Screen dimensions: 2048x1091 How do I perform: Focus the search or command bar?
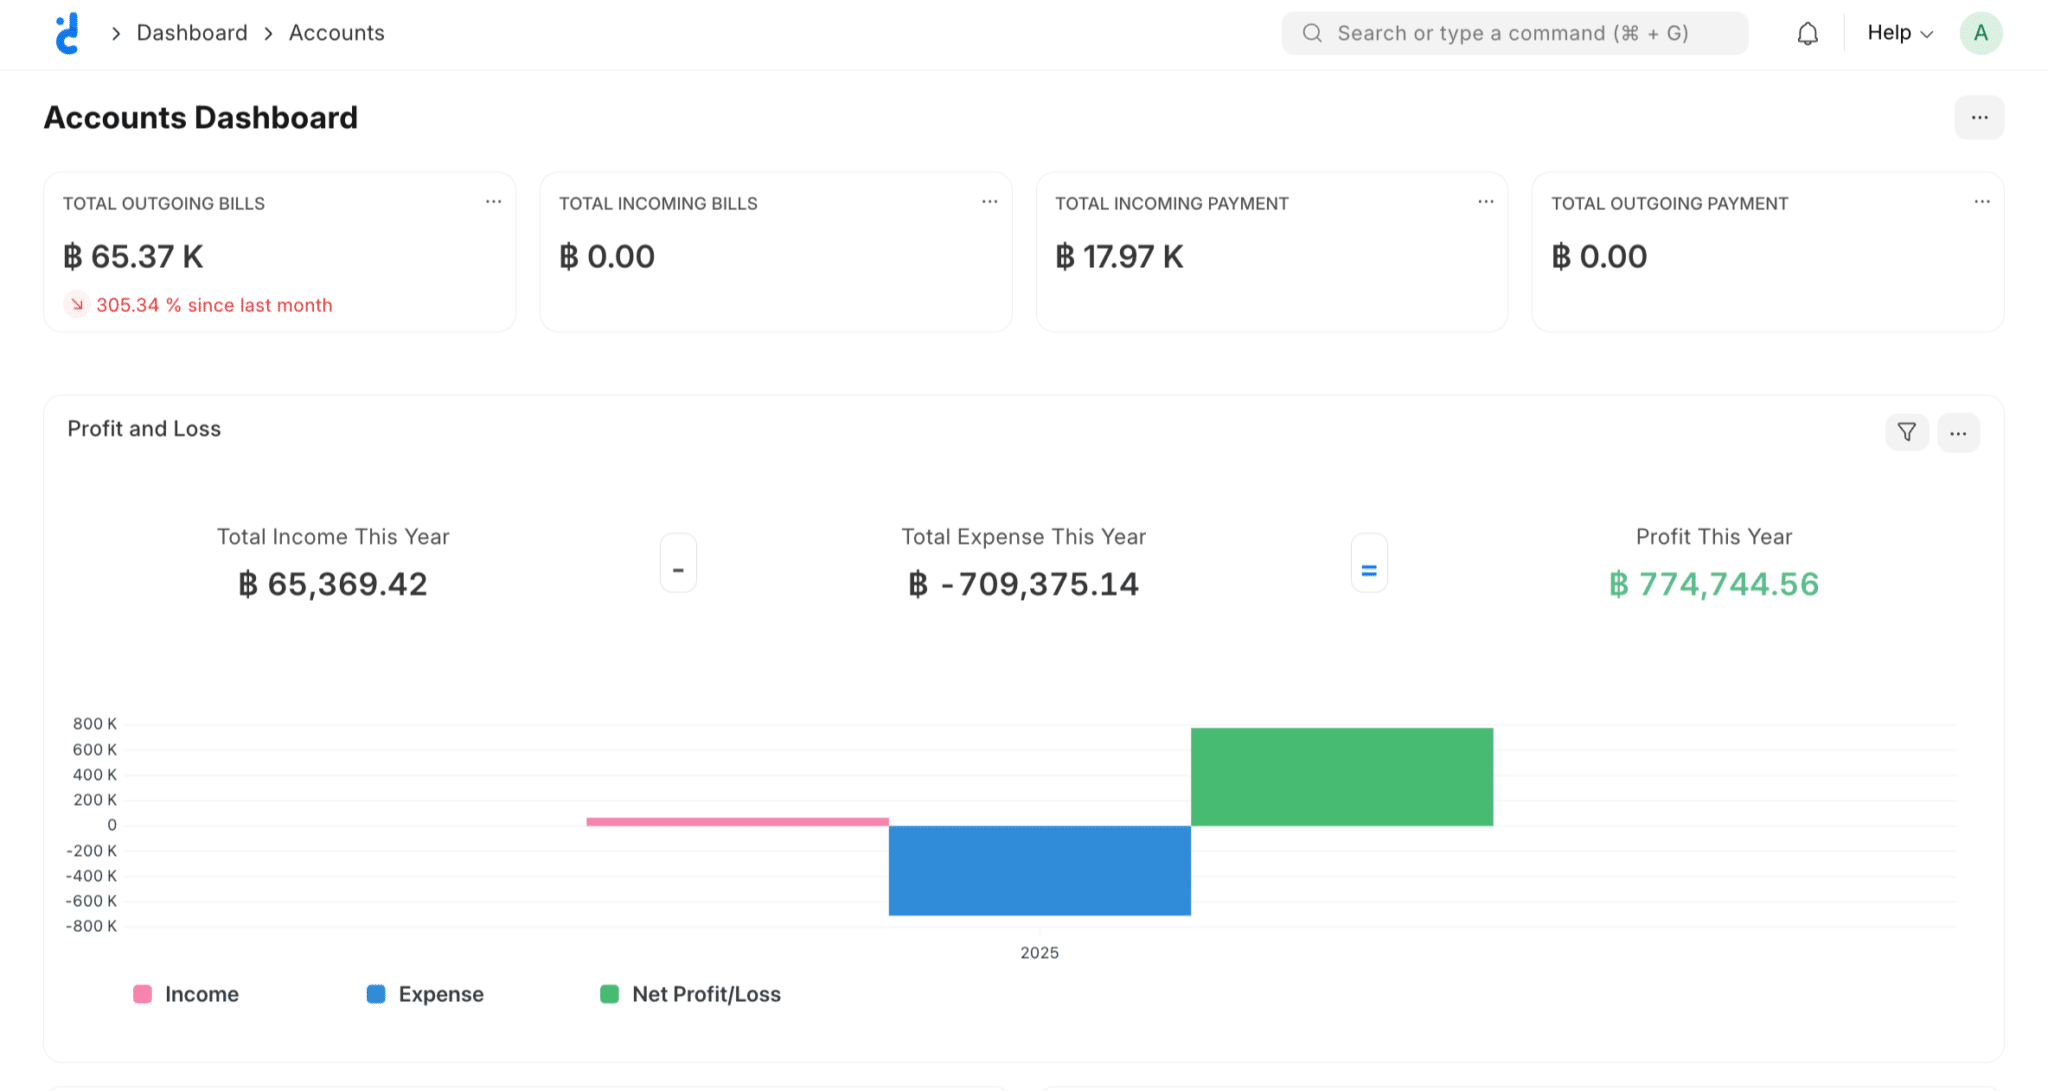click(x=1513, y=33)
